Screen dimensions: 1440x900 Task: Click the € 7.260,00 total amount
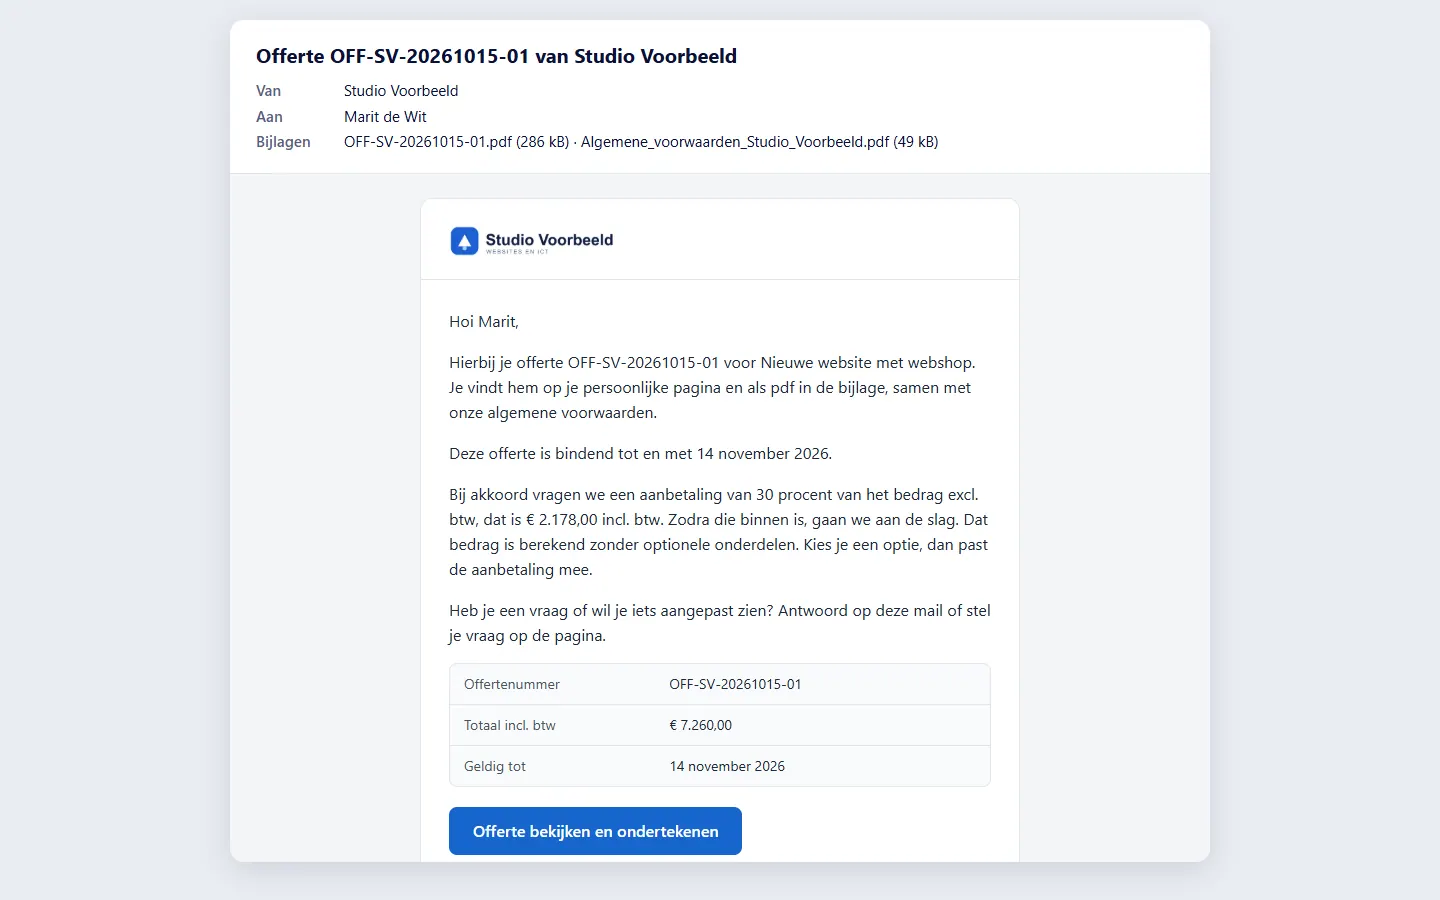(x=701, y=726)
